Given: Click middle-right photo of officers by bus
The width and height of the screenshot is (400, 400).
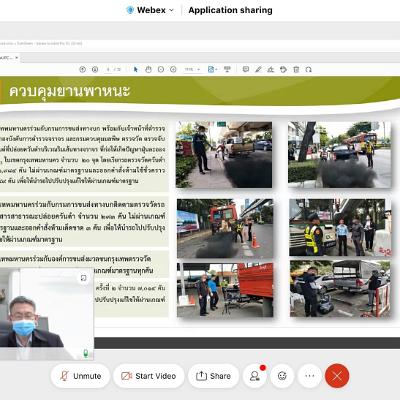Looking at the screenshot, I should (340, 228).
